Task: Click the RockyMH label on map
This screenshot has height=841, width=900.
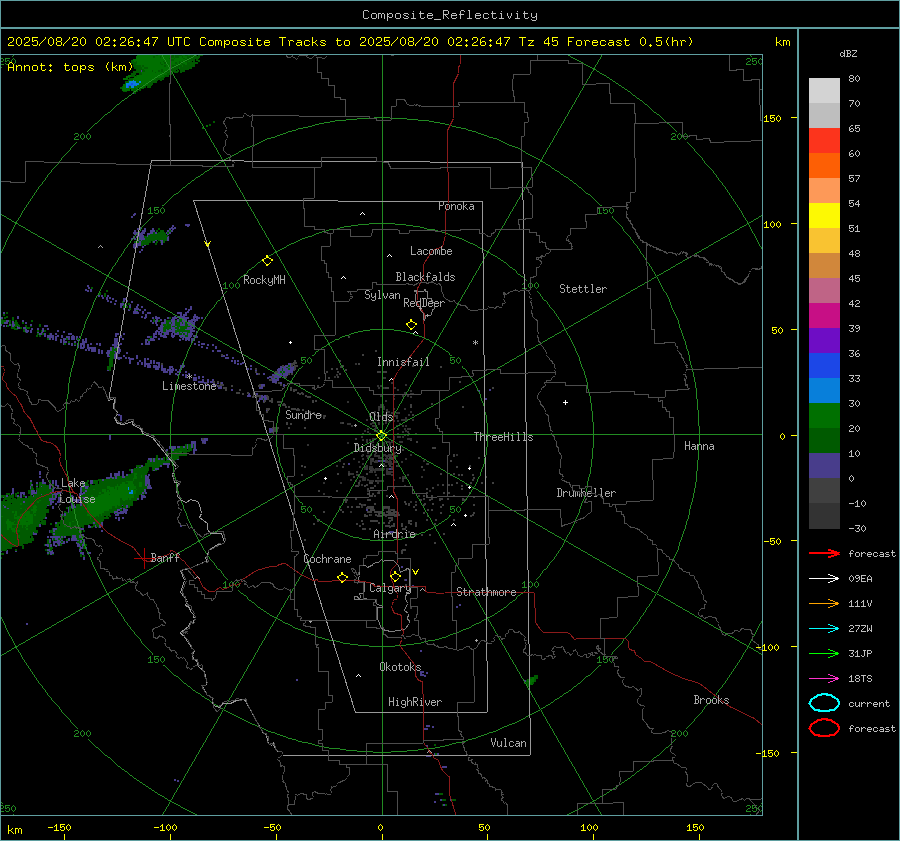Action: [x=264, y=280]
